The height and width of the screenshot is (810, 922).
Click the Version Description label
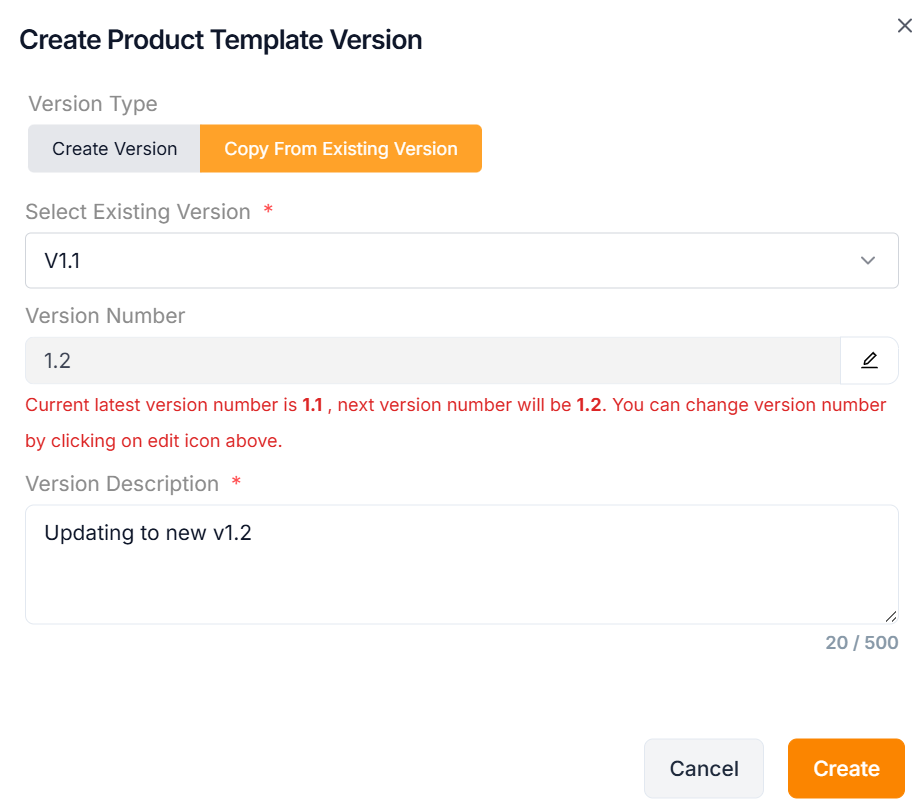[122, 484]
